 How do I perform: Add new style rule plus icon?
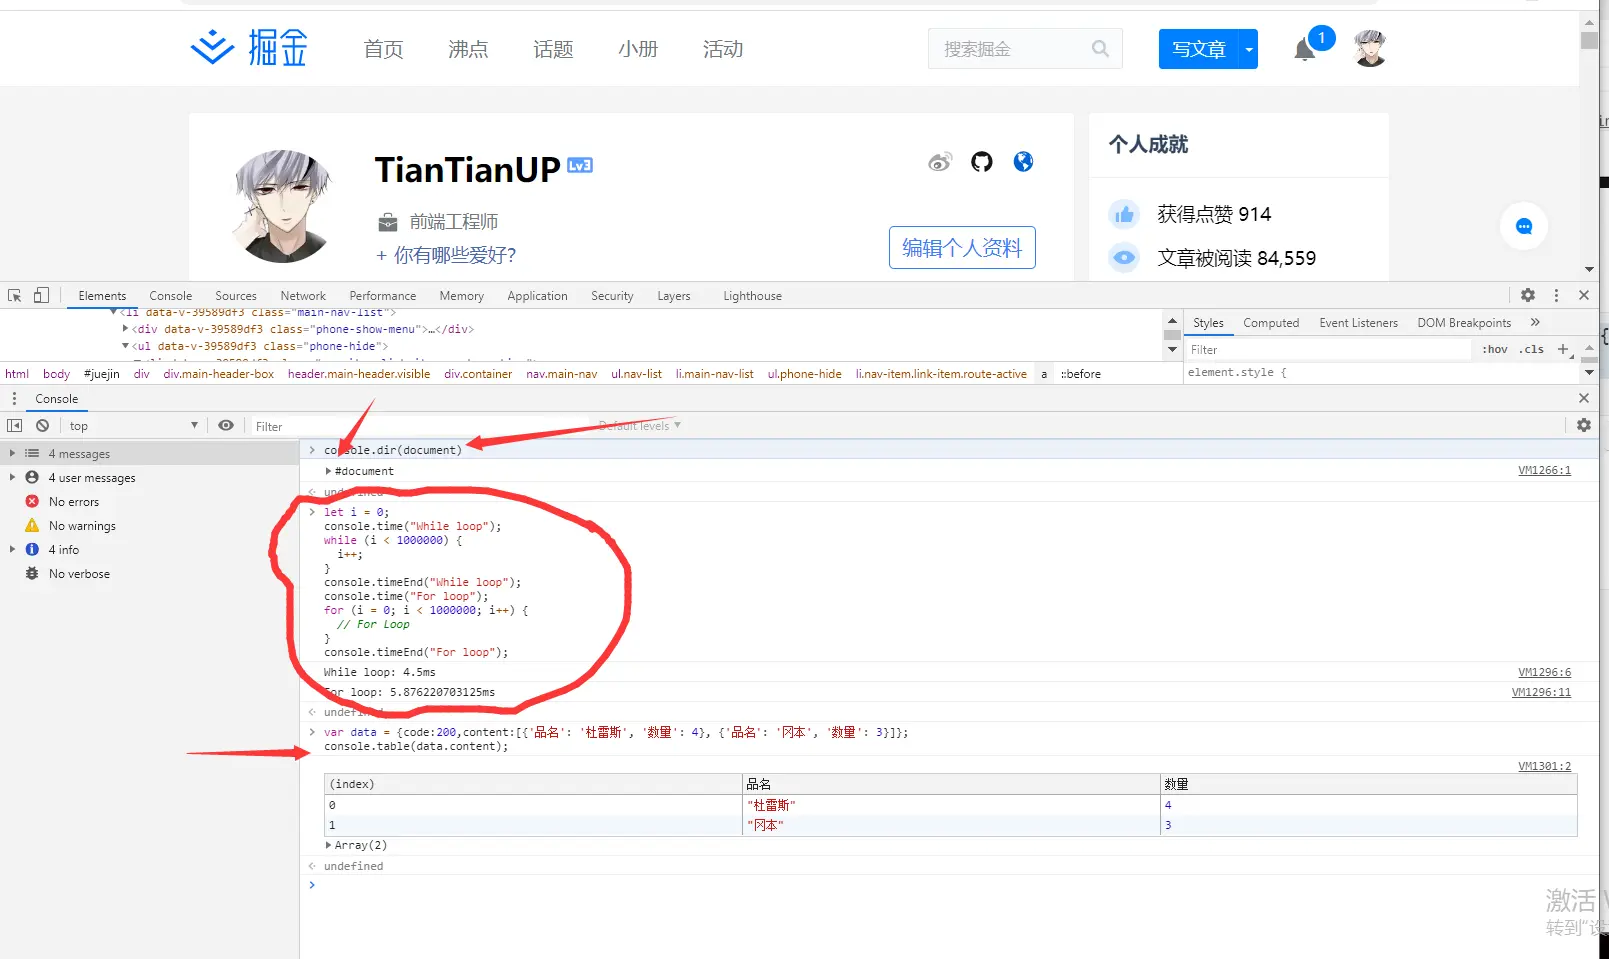point(1563,349)
